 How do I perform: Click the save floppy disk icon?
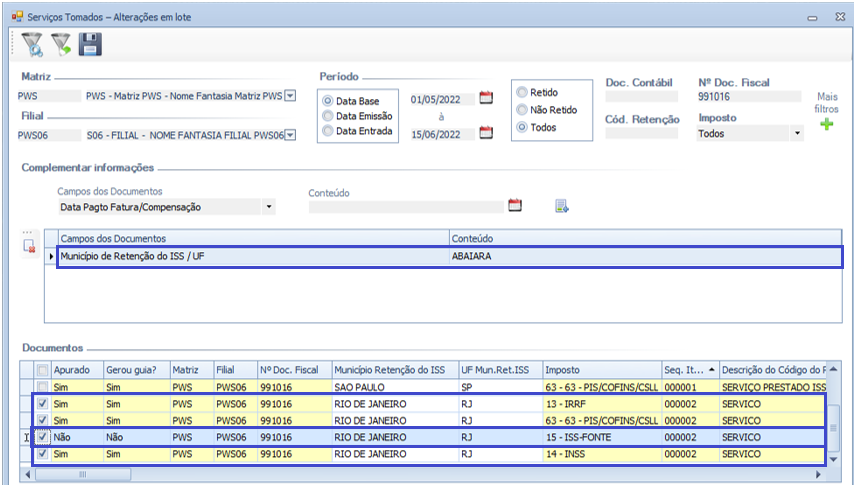click(x=90, y=44)
